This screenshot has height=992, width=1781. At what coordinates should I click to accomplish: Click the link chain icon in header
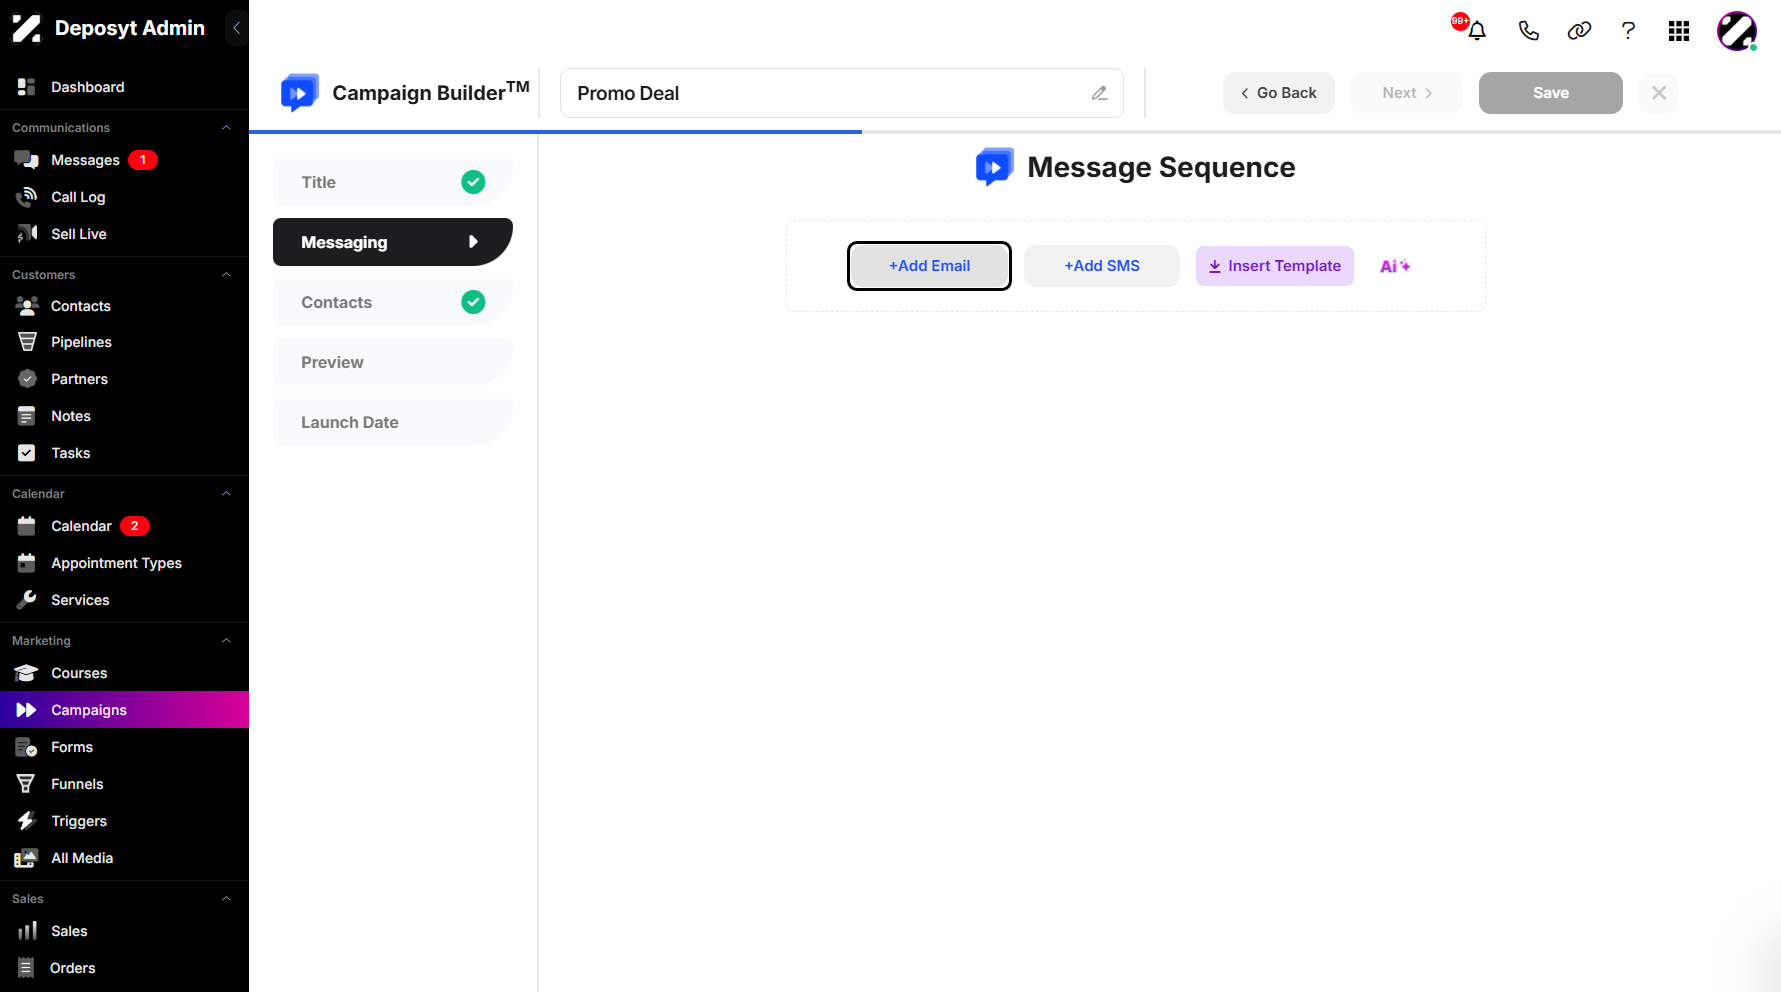(x=1579, y=31)
